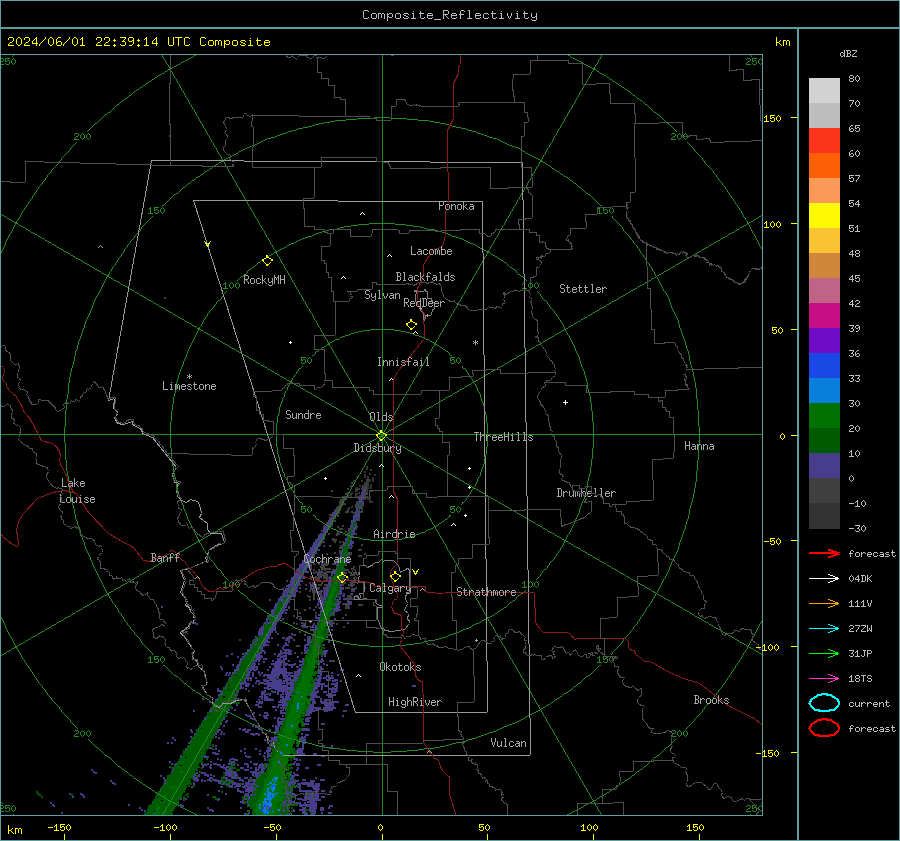The width and height of the screenshot is (900, 841).
Task: Select the red forecast ellipse legend icon
Action: pyautogui.click(x=824, y=728)
